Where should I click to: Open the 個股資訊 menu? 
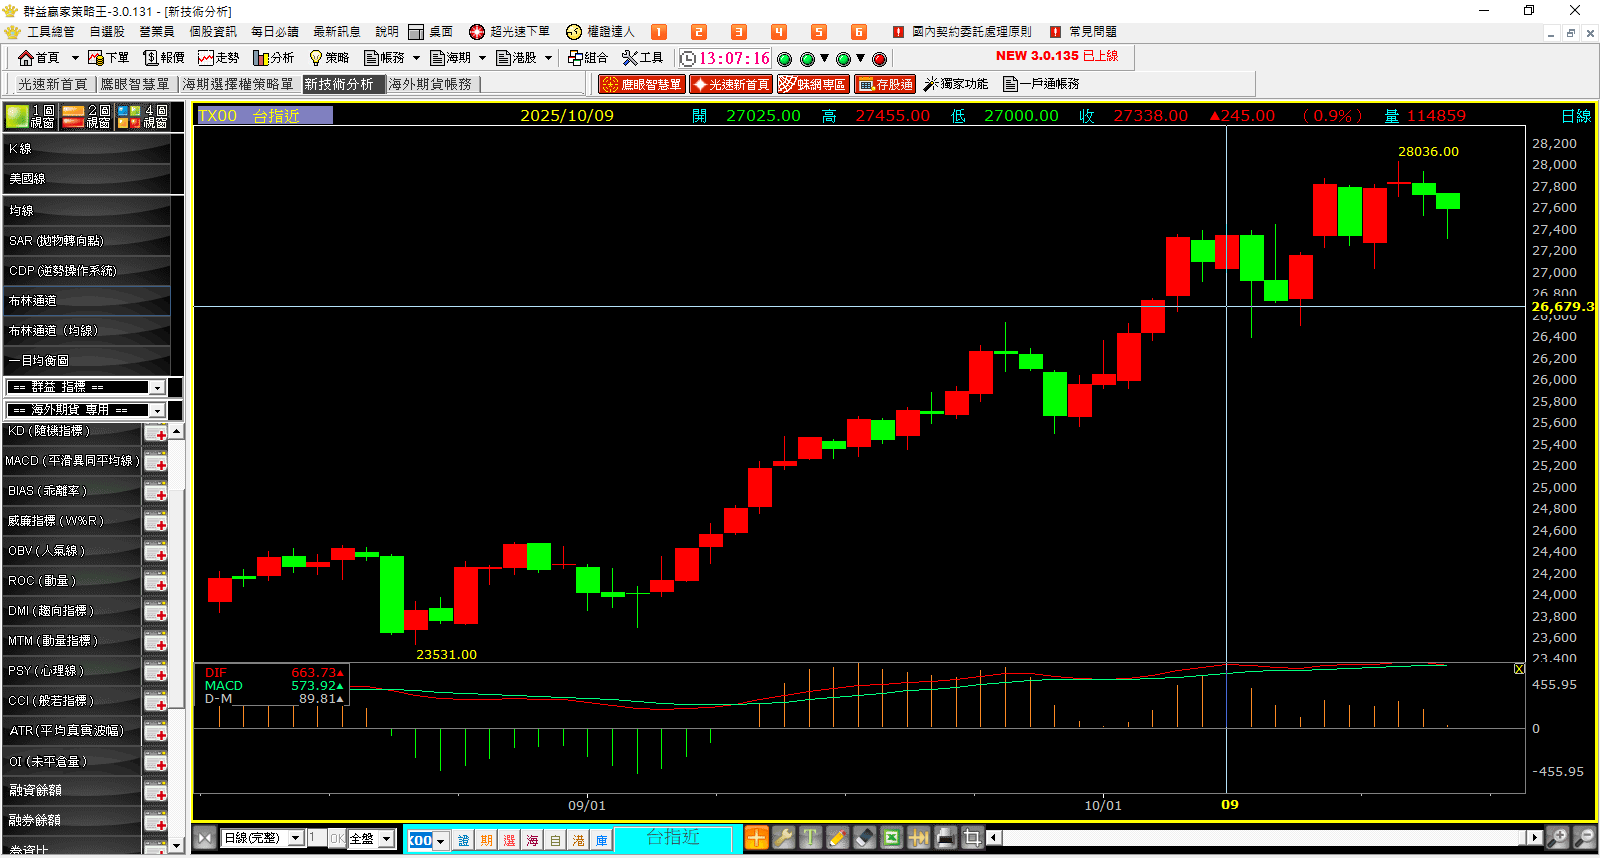pyautogui.click(x=213, y=32)
